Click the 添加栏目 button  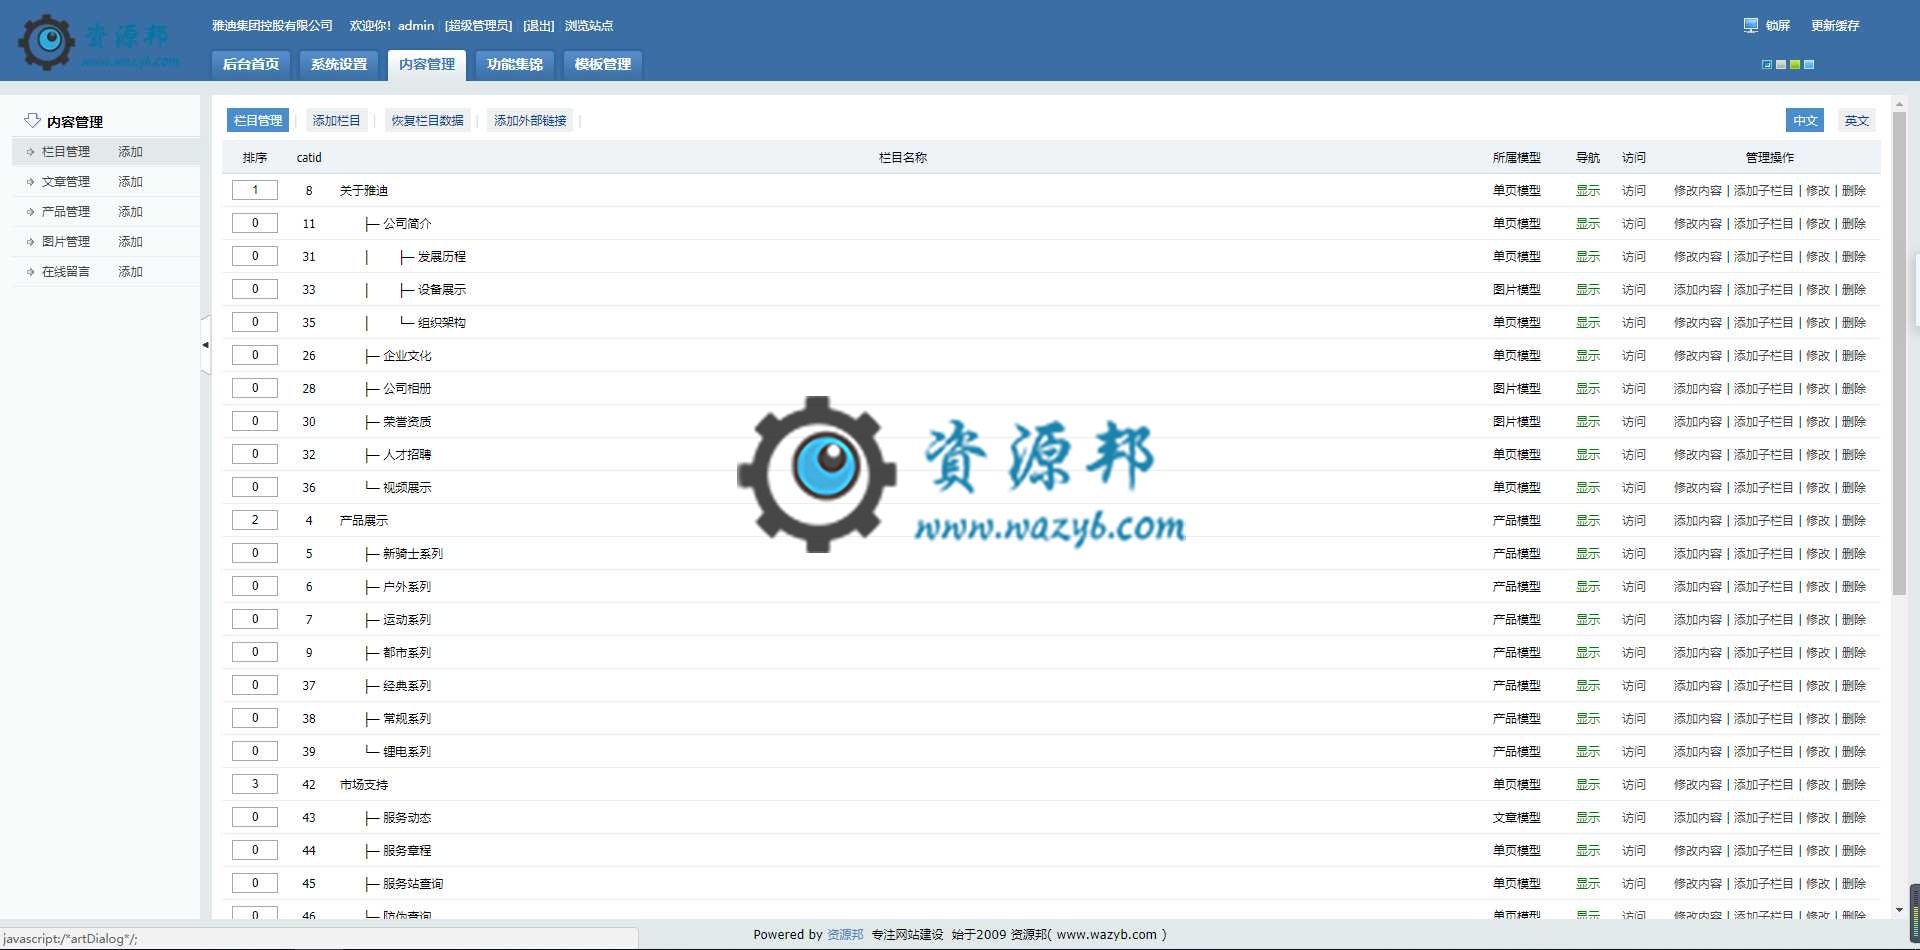coord(336,120)
